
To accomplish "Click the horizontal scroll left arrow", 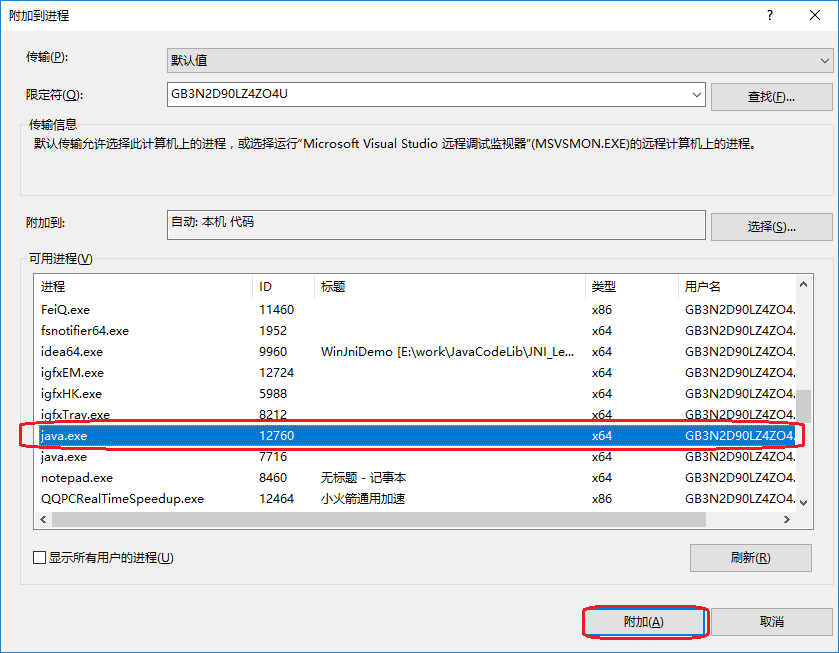I will coord(43,519).
